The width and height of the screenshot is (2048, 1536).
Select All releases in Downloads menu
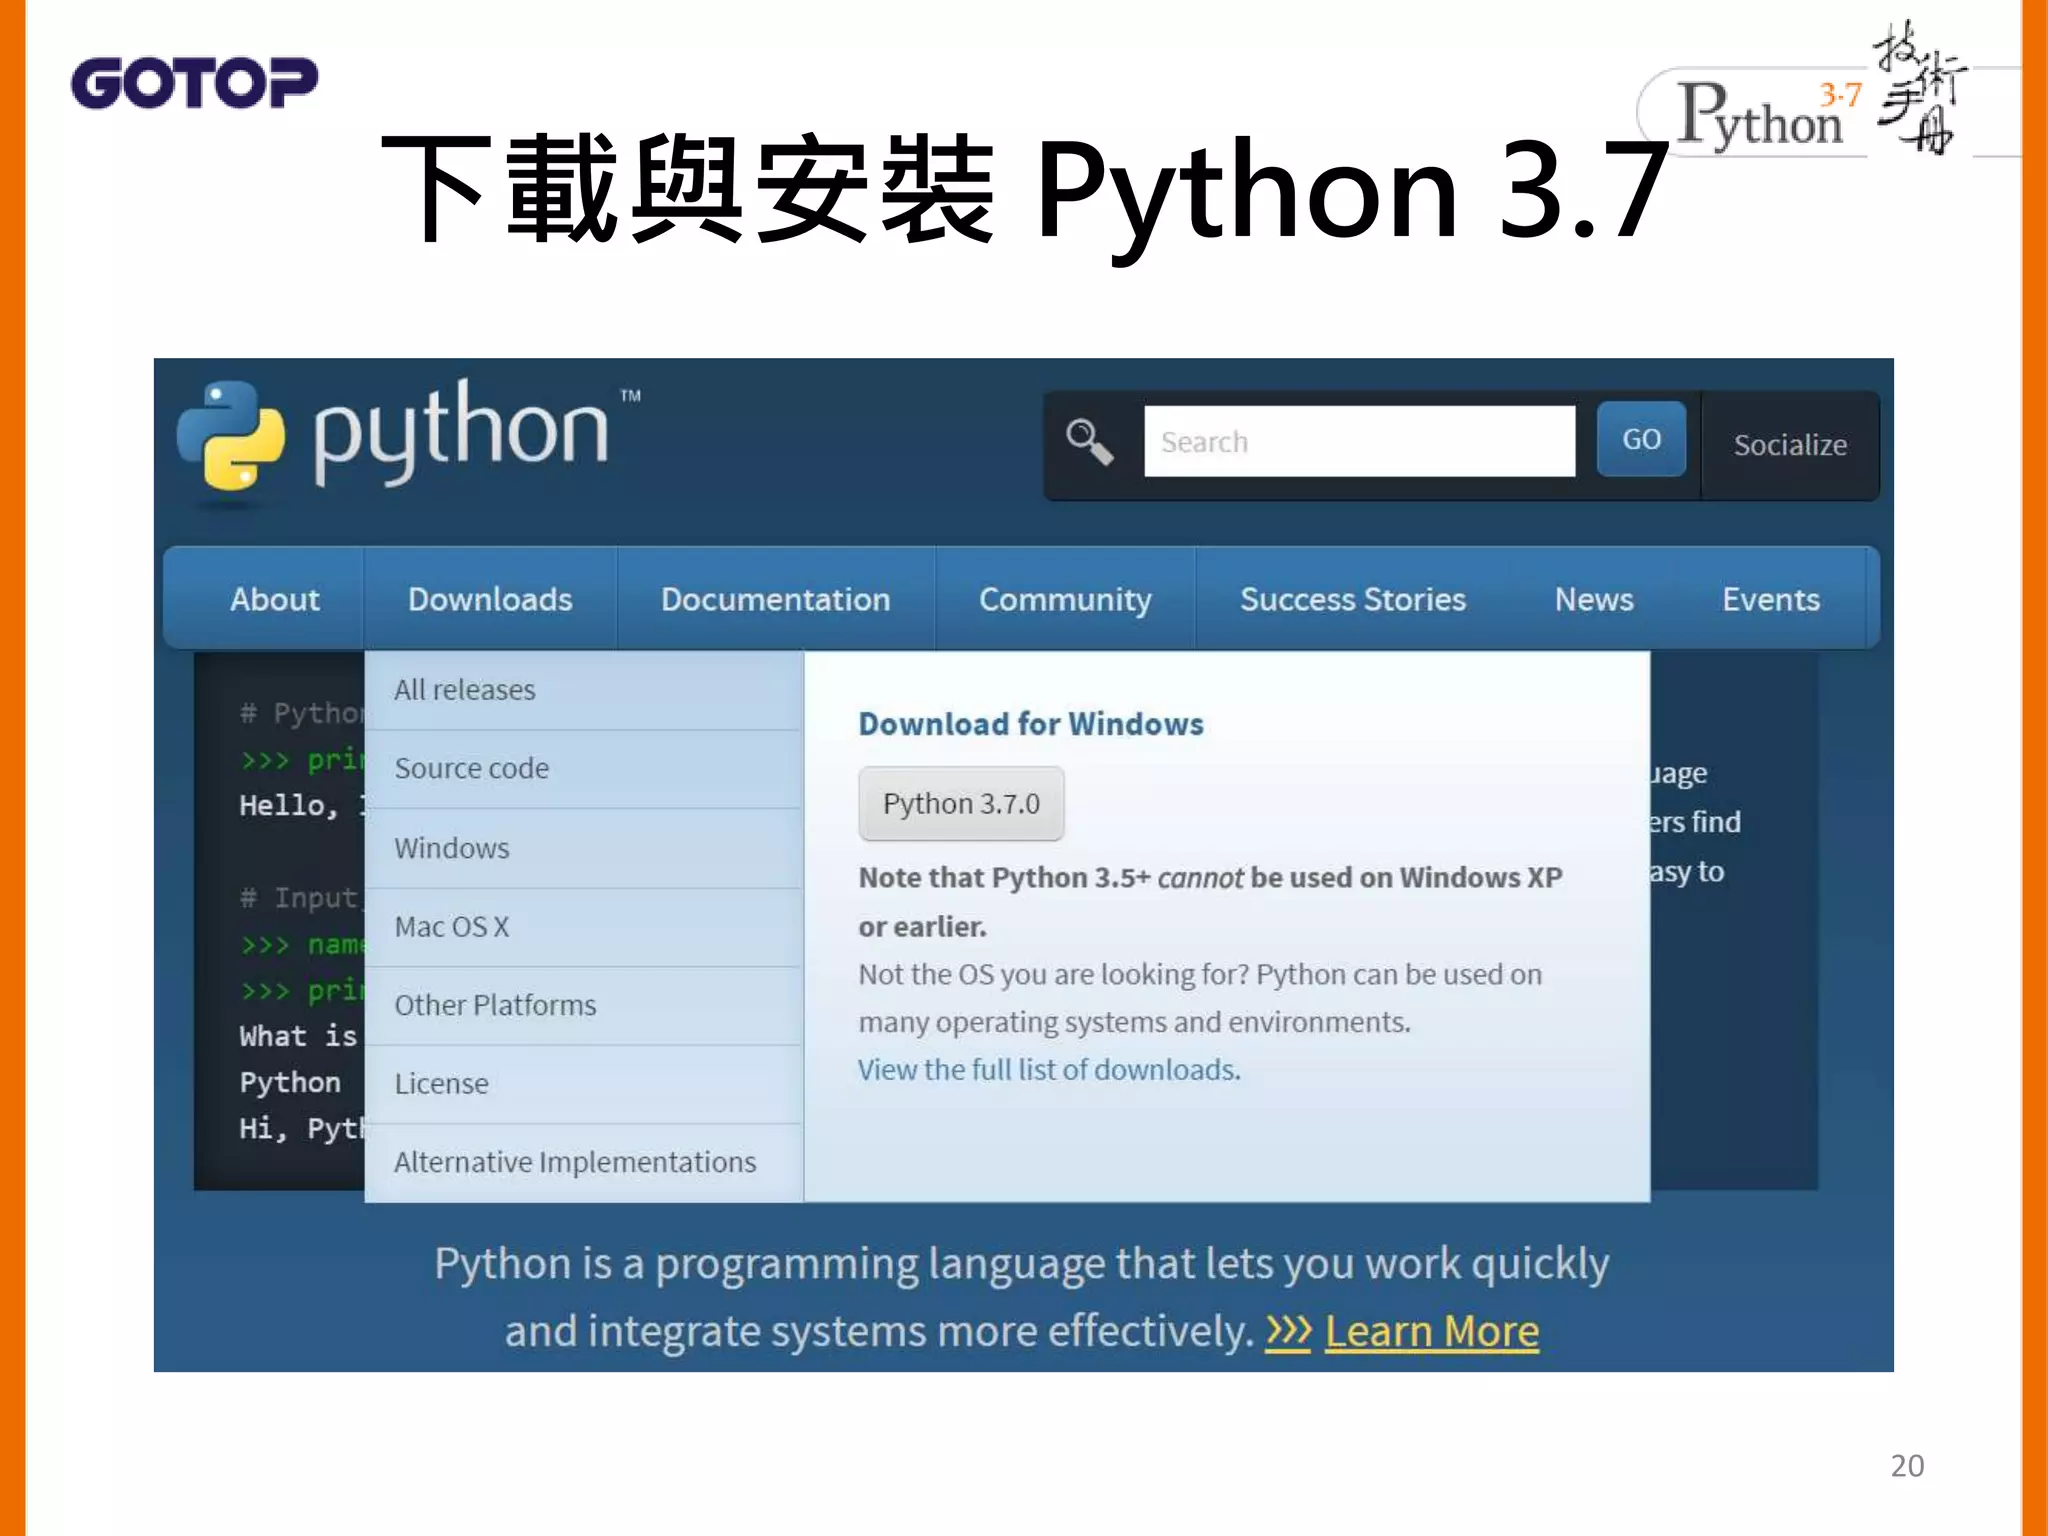coord(584,690)
